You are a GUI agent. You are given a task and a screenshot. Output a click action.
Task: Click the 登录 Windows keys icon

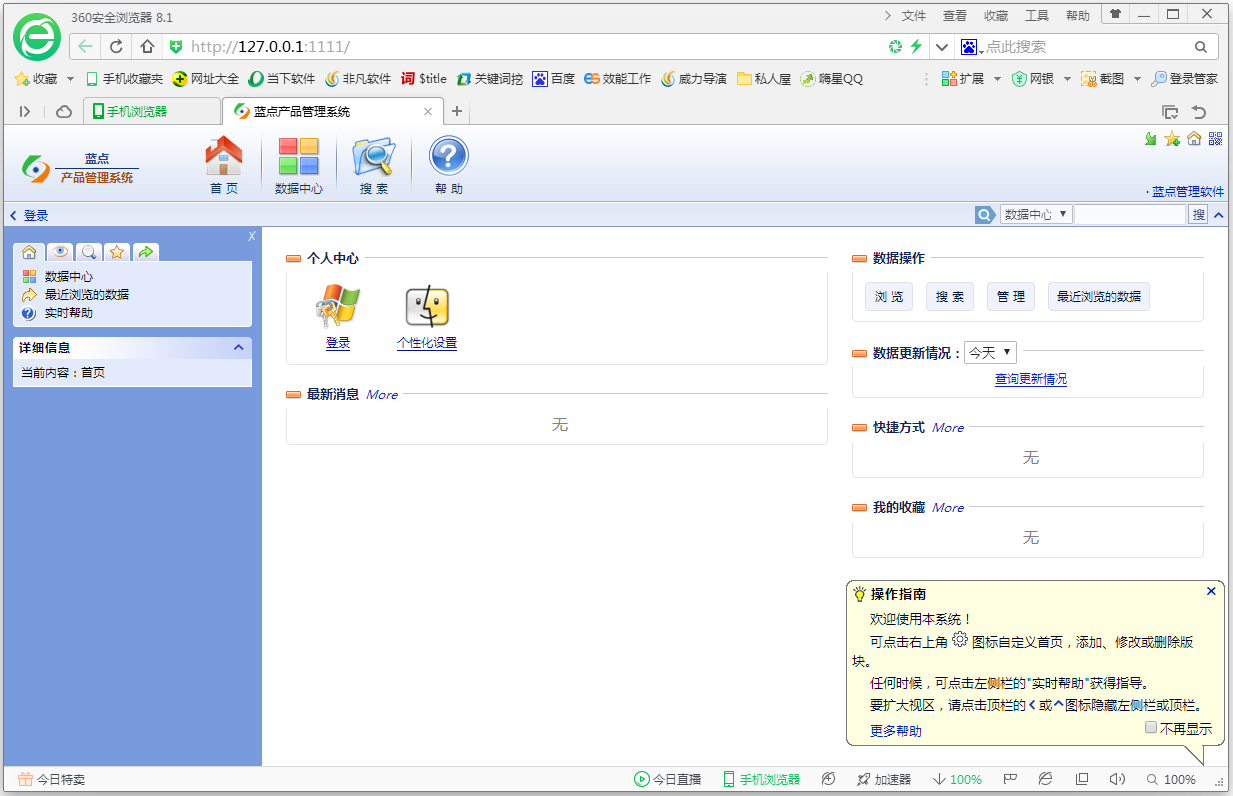click(338, 307)
